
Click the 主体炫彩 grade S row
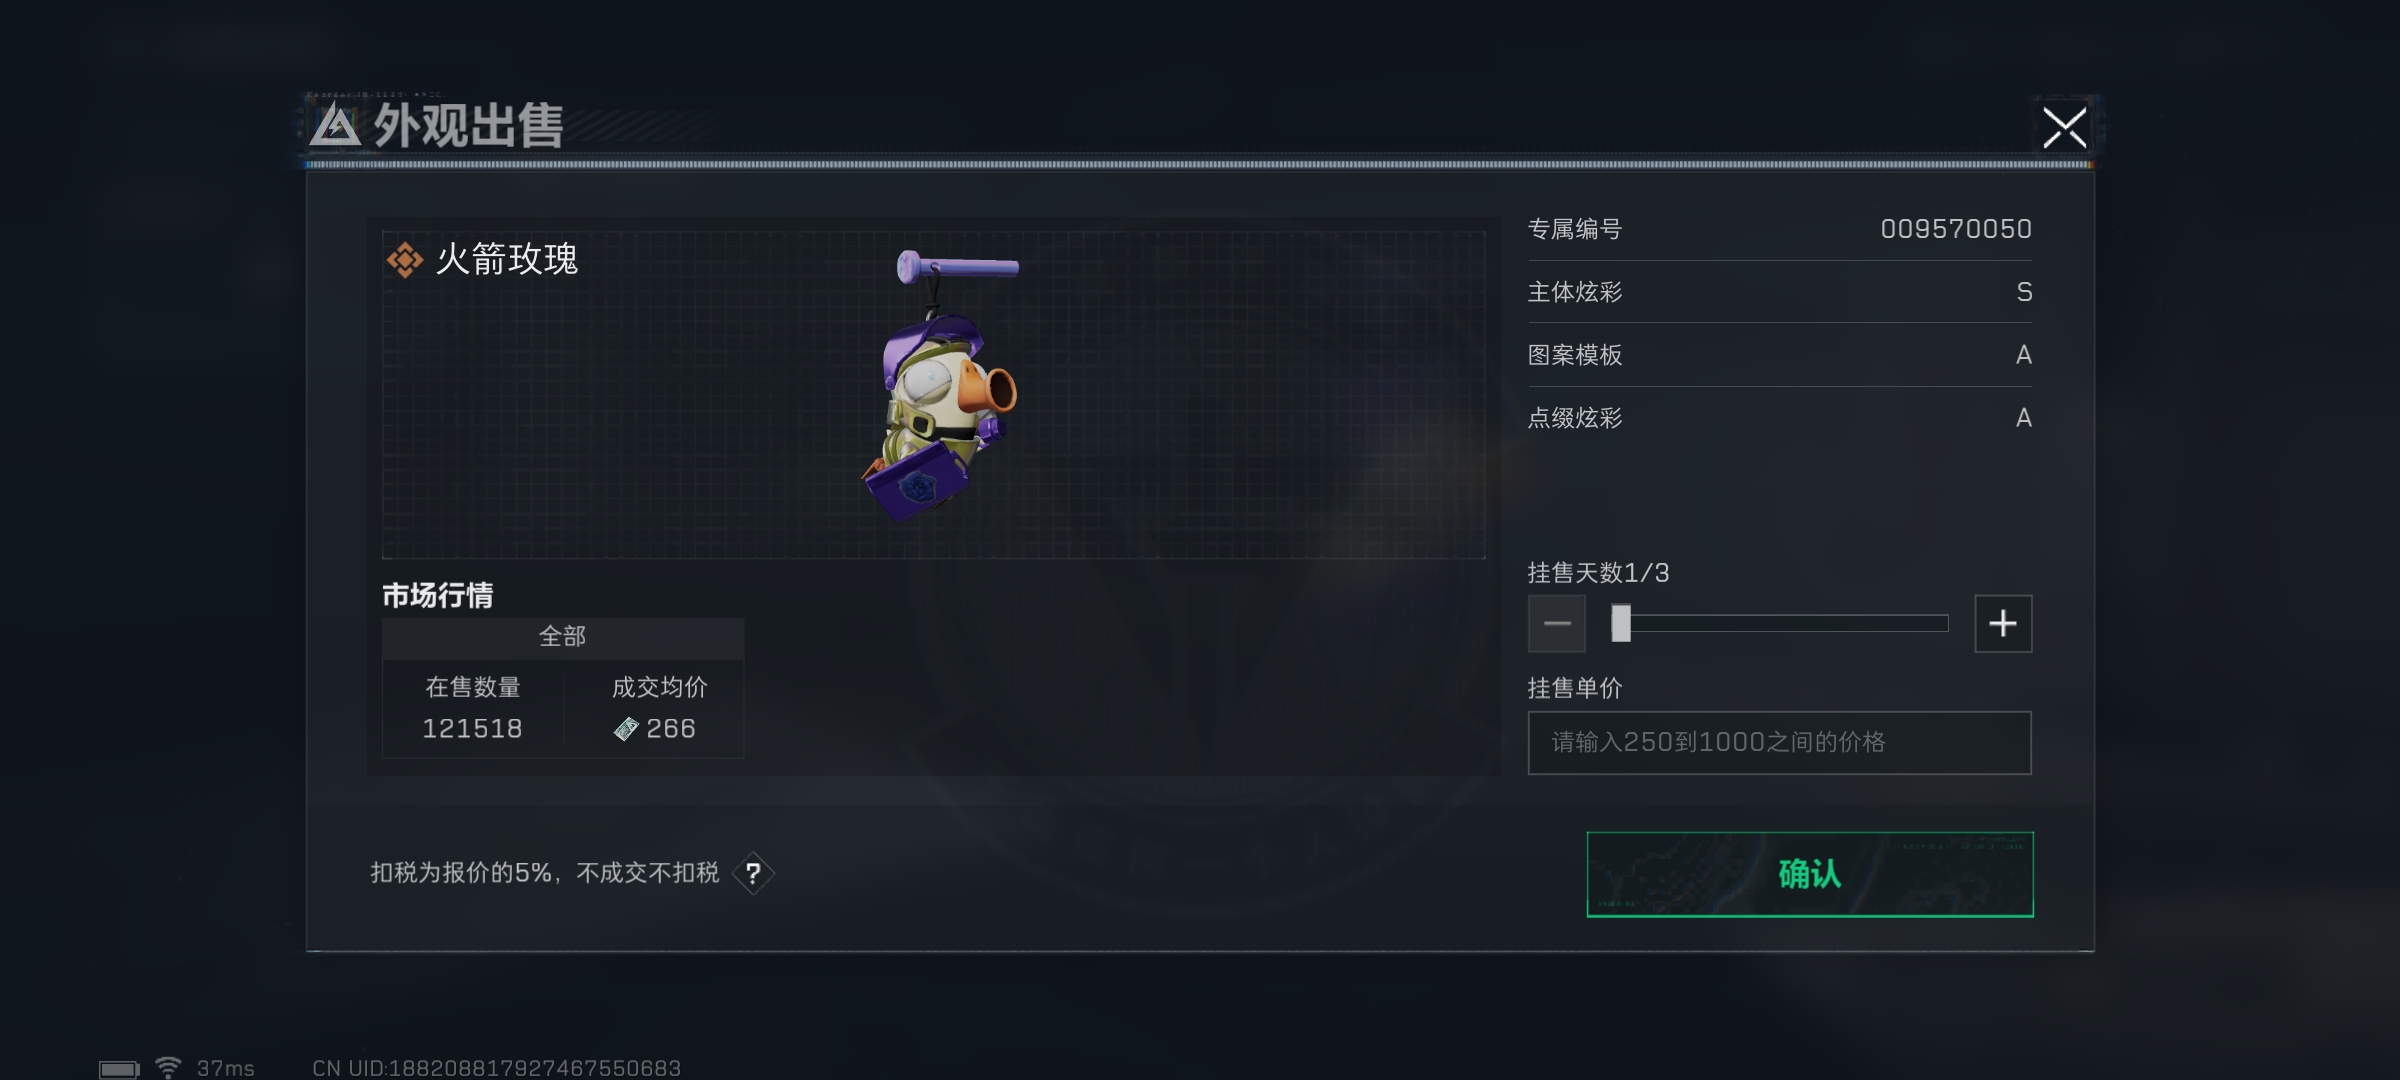(1780, 292)
